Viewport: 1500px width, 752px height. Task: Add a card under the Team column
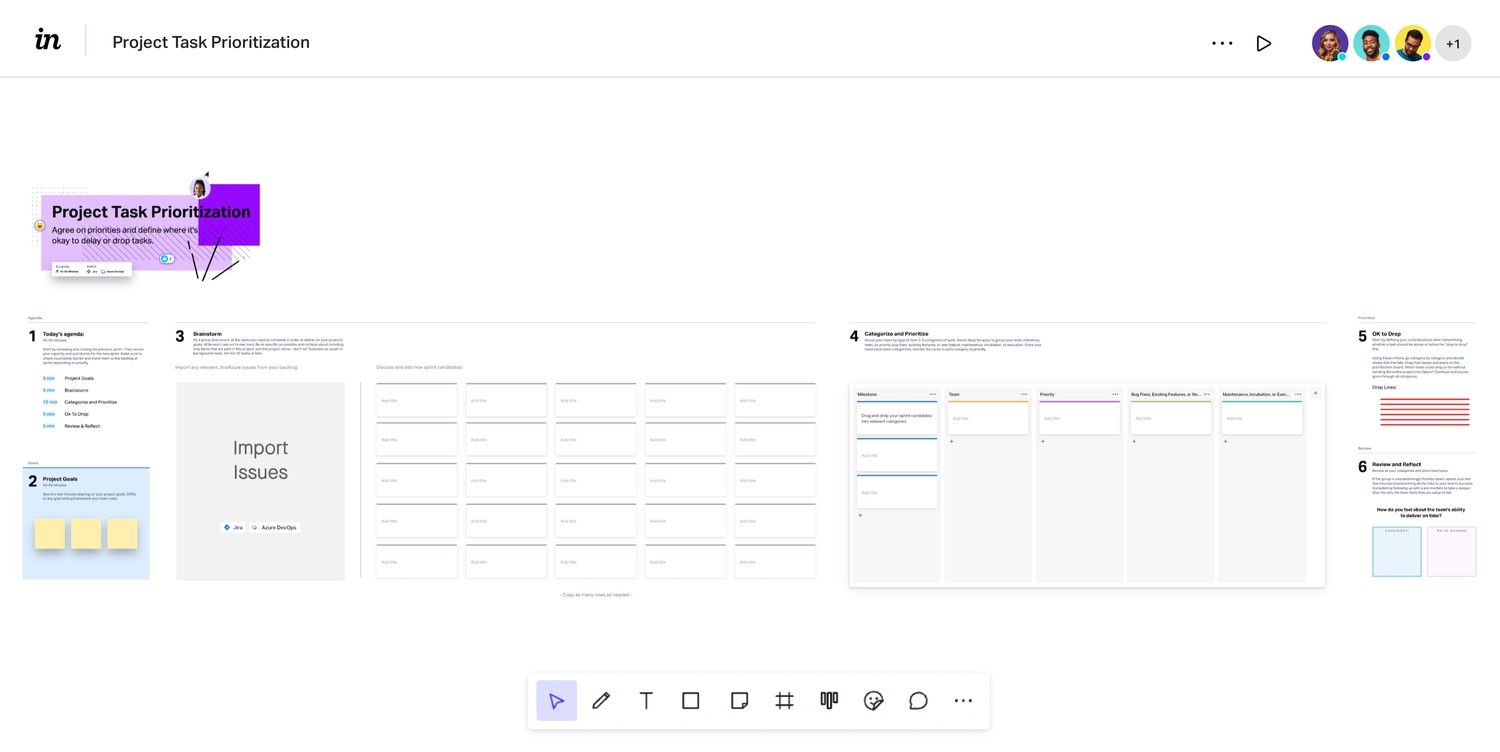point(951,441)
